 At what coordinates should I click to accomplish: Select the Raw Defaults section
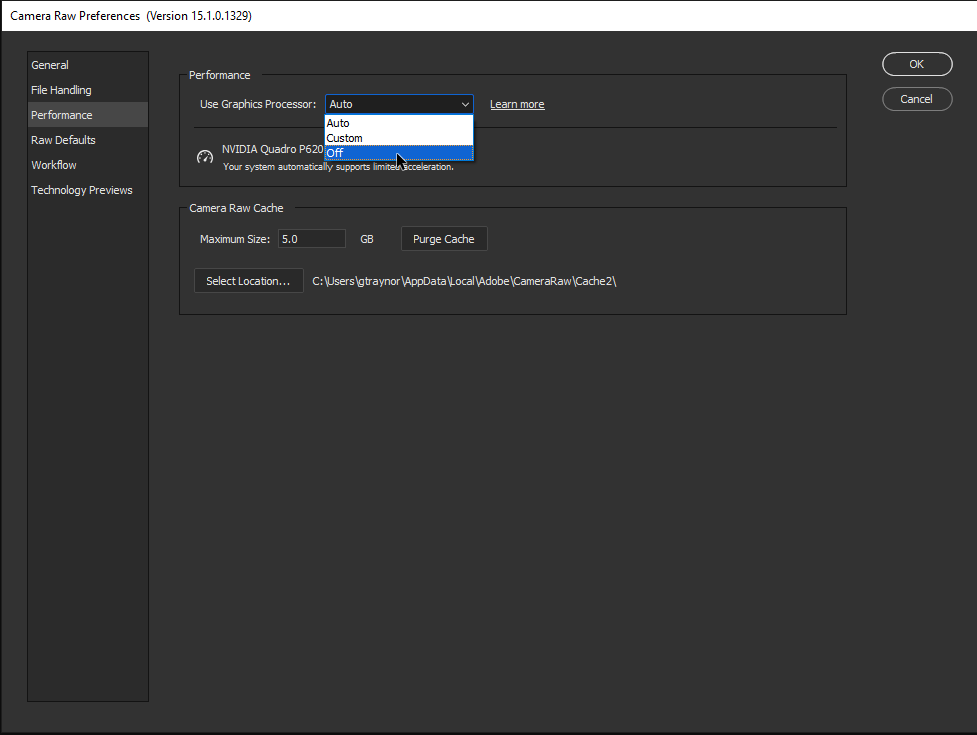(63, 139)
